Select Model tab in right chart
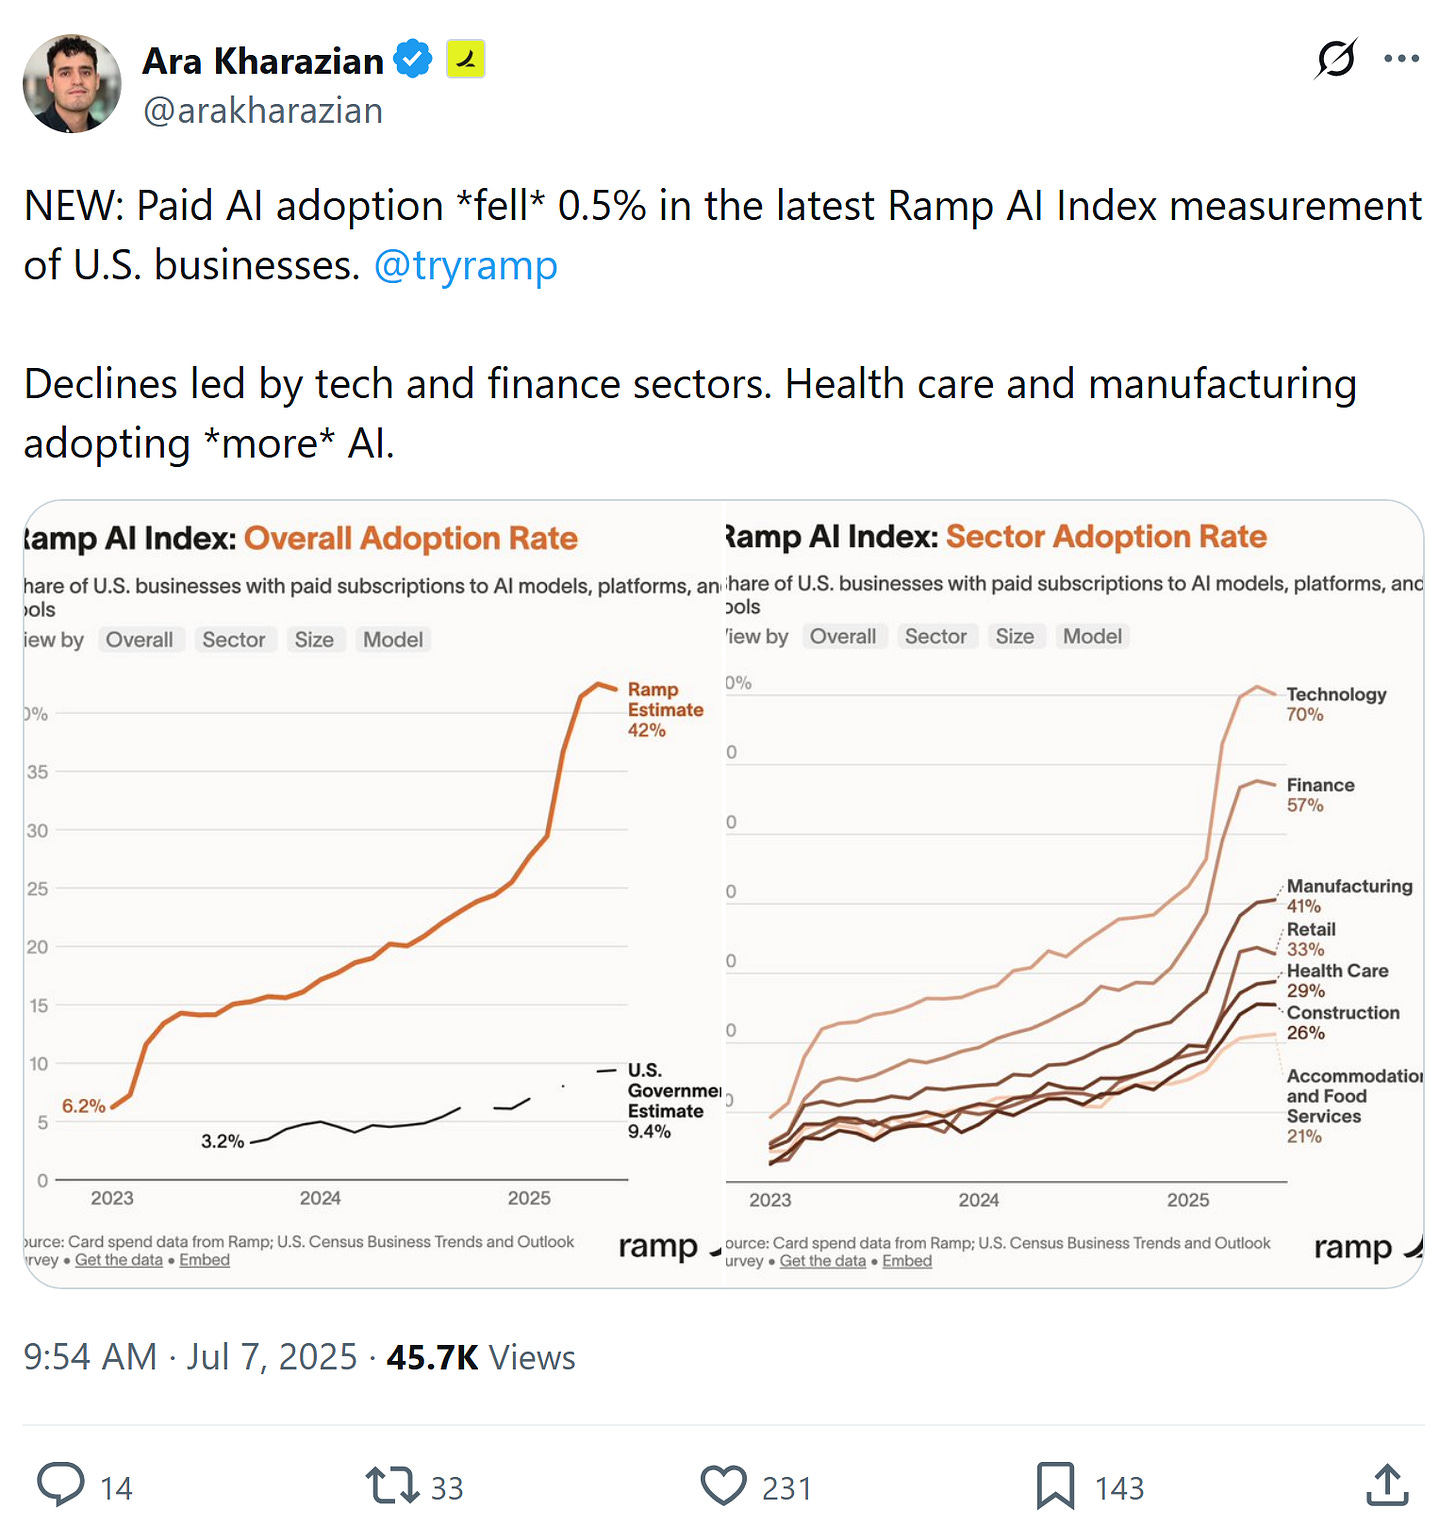Viewport: 1456px width, 1530px height. [1092, 637]
